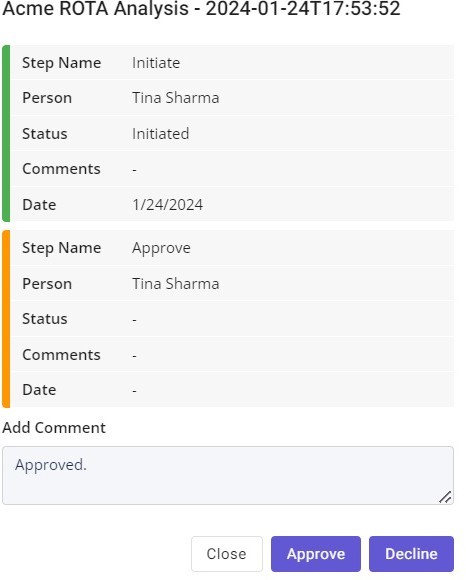The image size is (466, 580).
Task: Click the Comments row of the Initiate step
Action: point(232,169)
